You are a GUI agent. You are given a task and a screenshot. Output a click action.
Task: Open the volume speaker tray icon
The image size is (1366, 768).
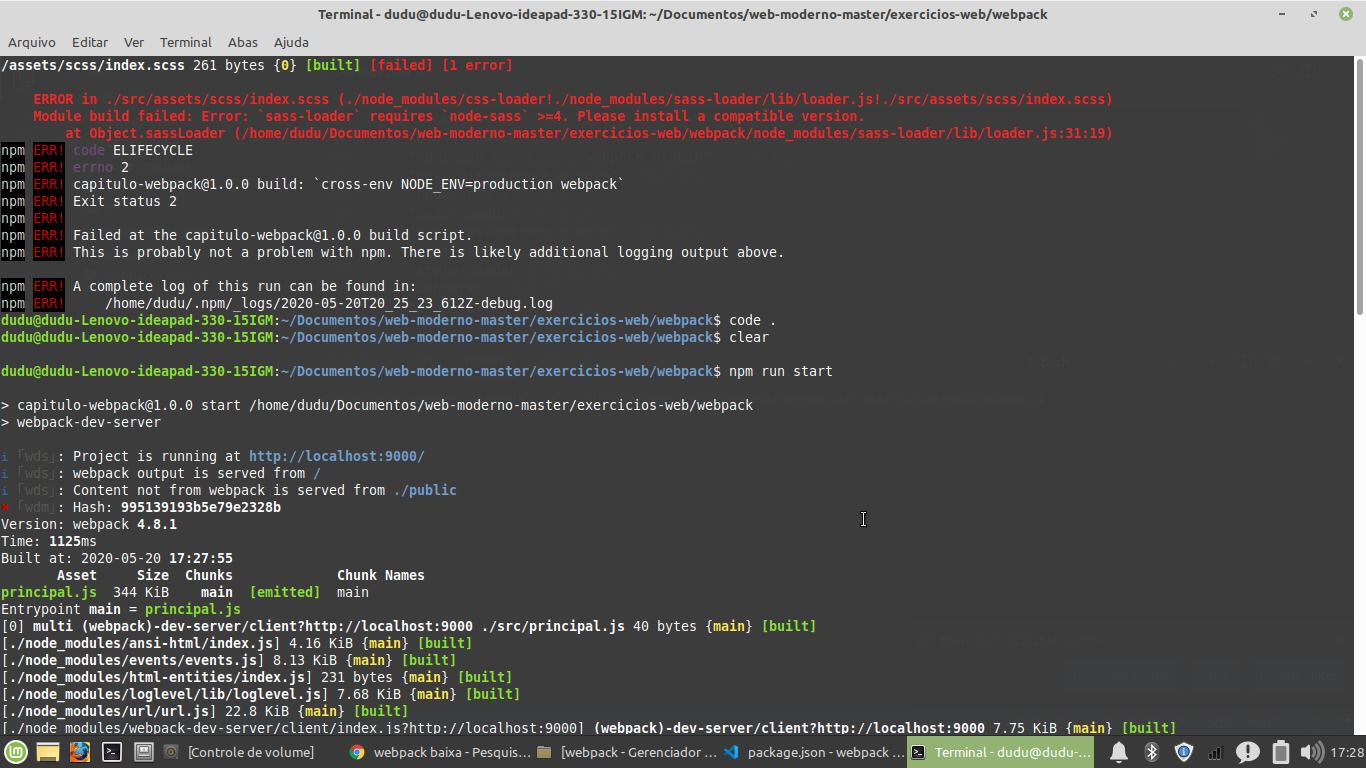pos(1311,752)
